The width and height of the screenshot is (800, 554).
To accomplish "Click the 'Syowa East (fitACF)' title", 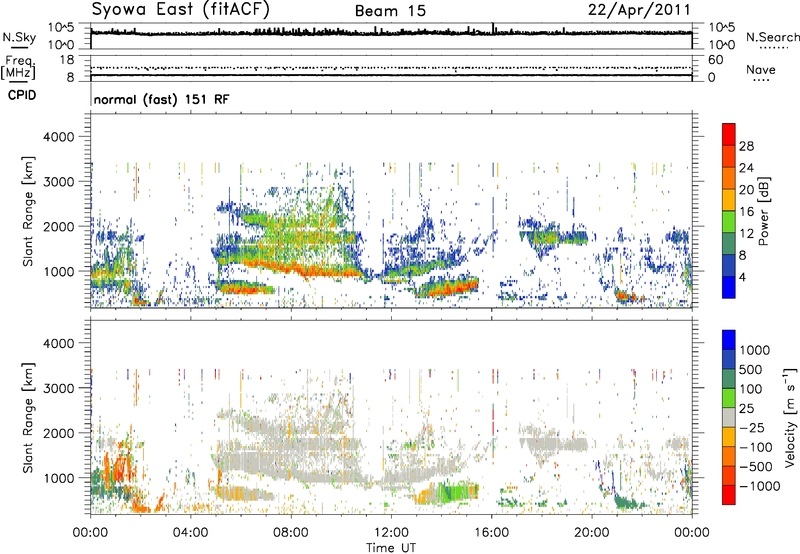I will coord(181,9).
